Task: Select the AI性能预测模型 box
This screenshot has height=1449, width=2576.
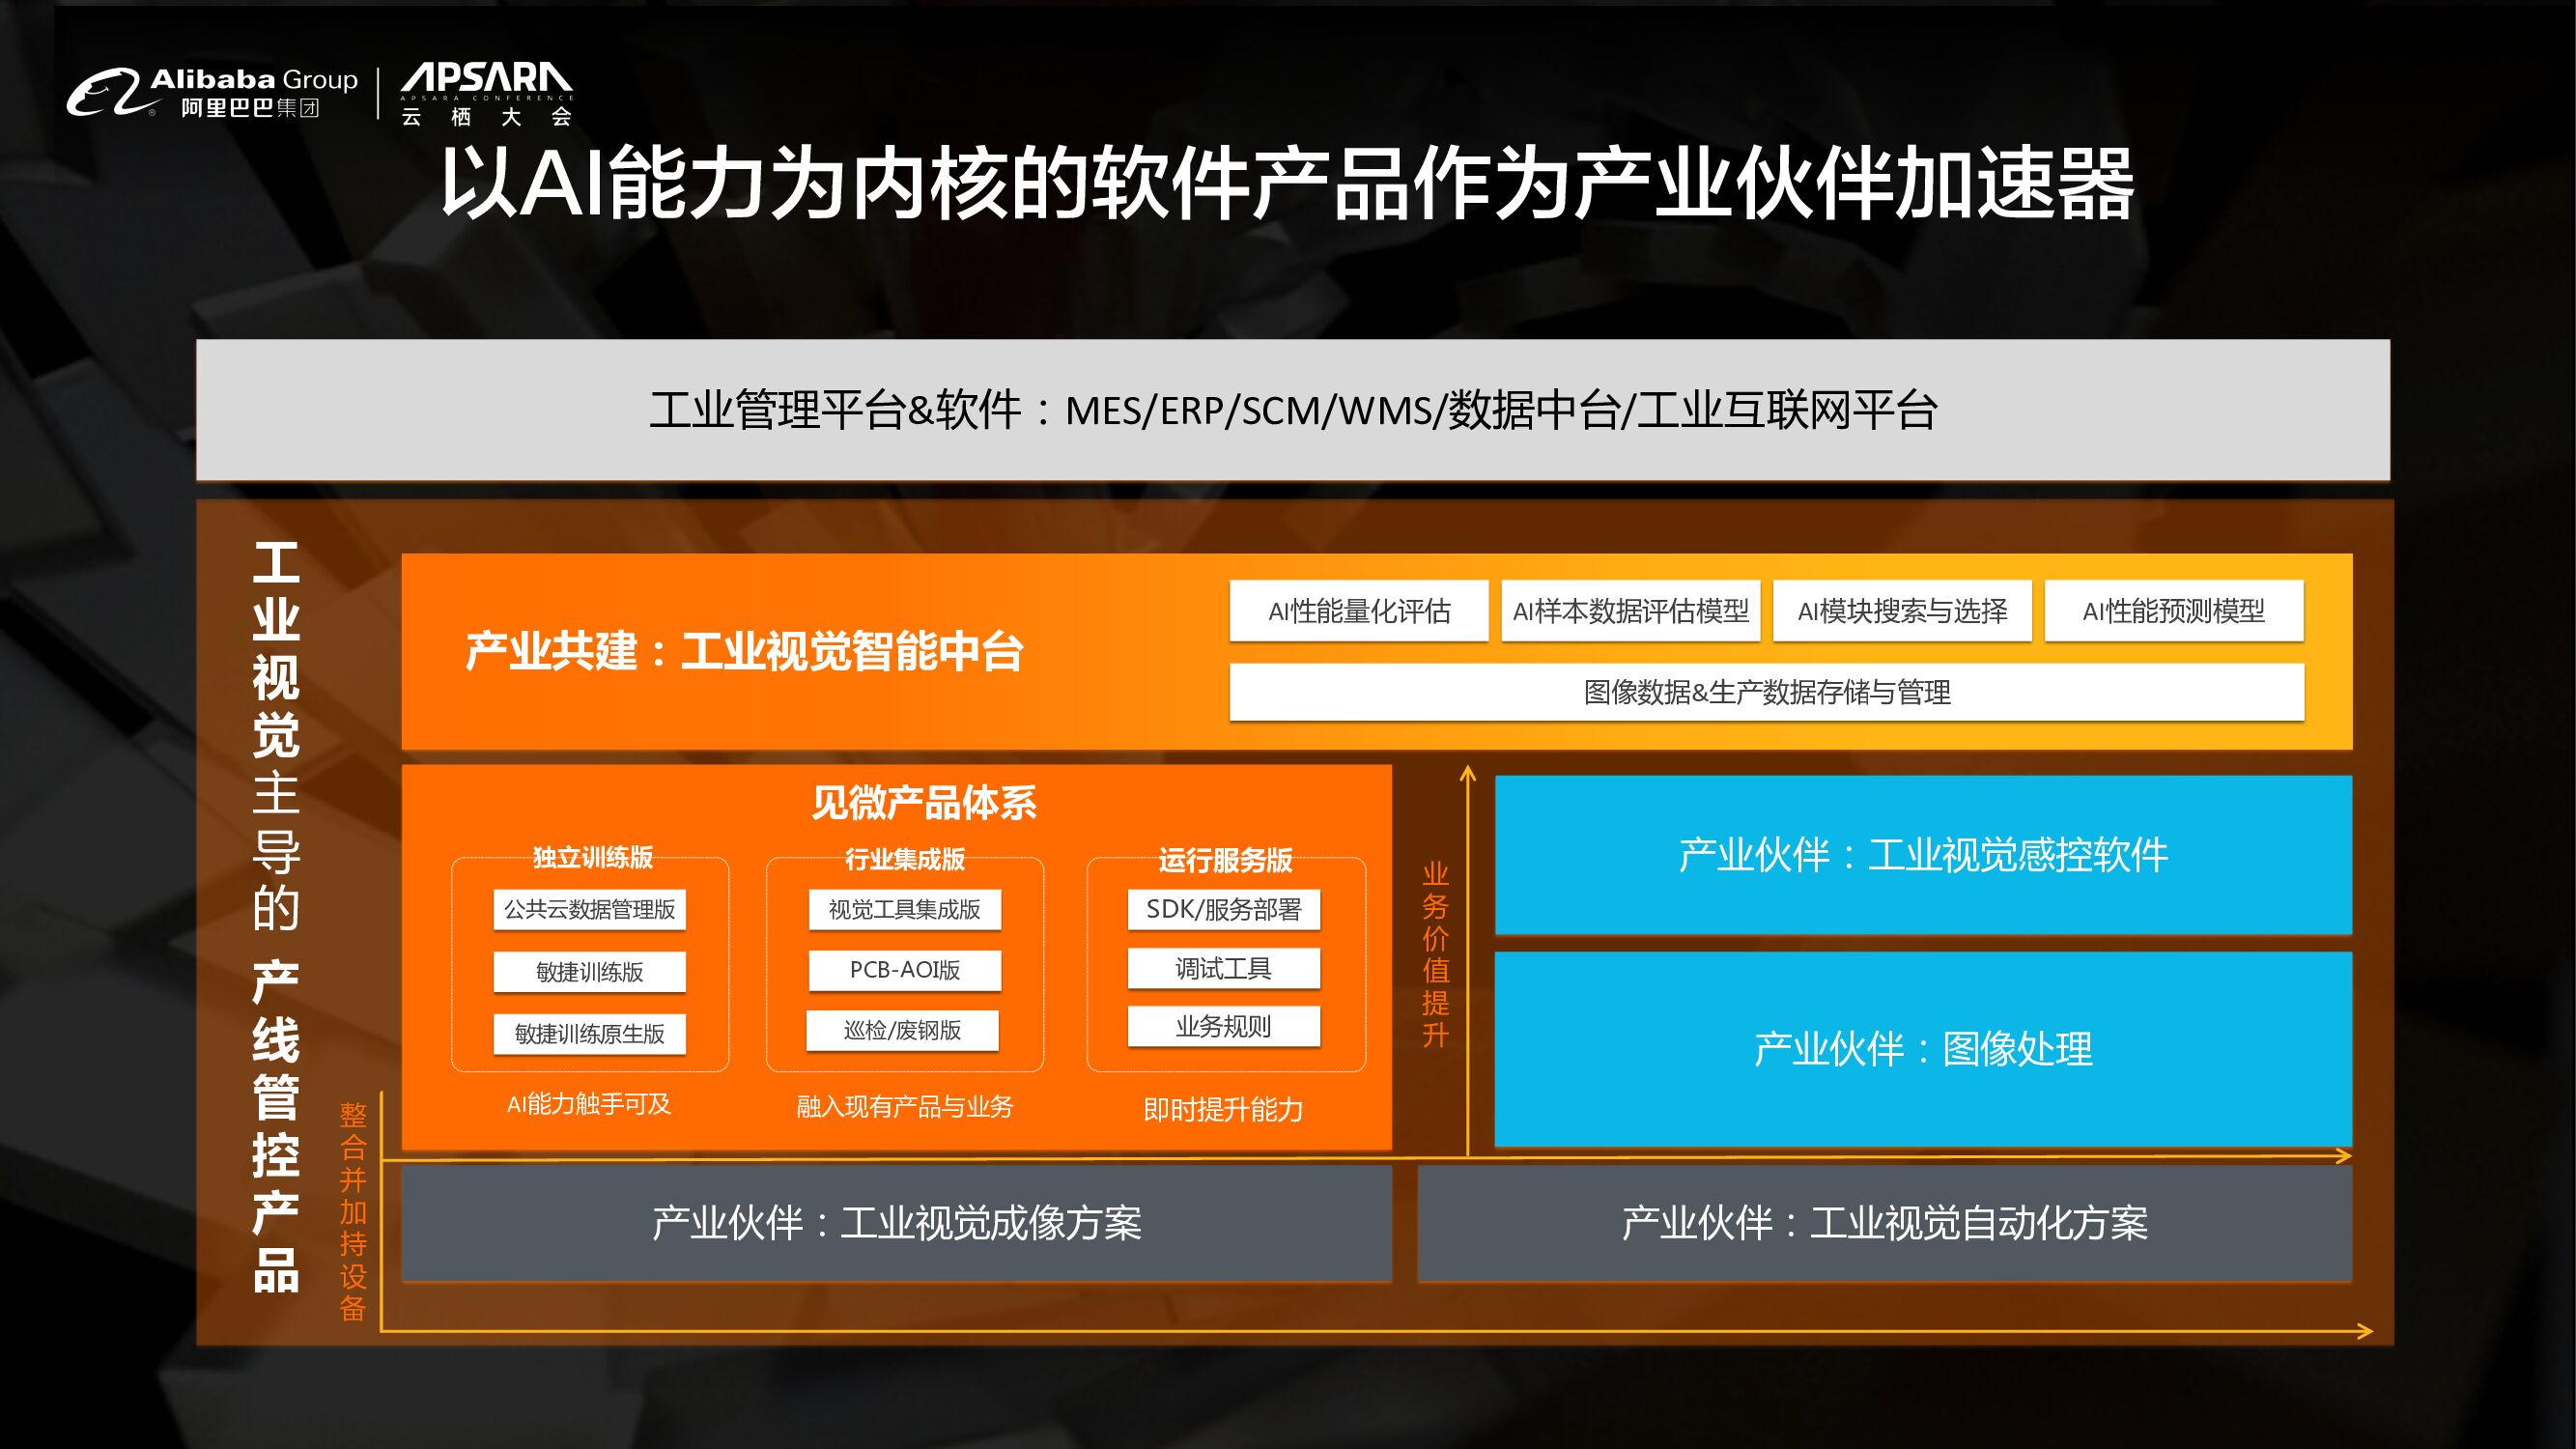Action: (x=2173, y=611)
